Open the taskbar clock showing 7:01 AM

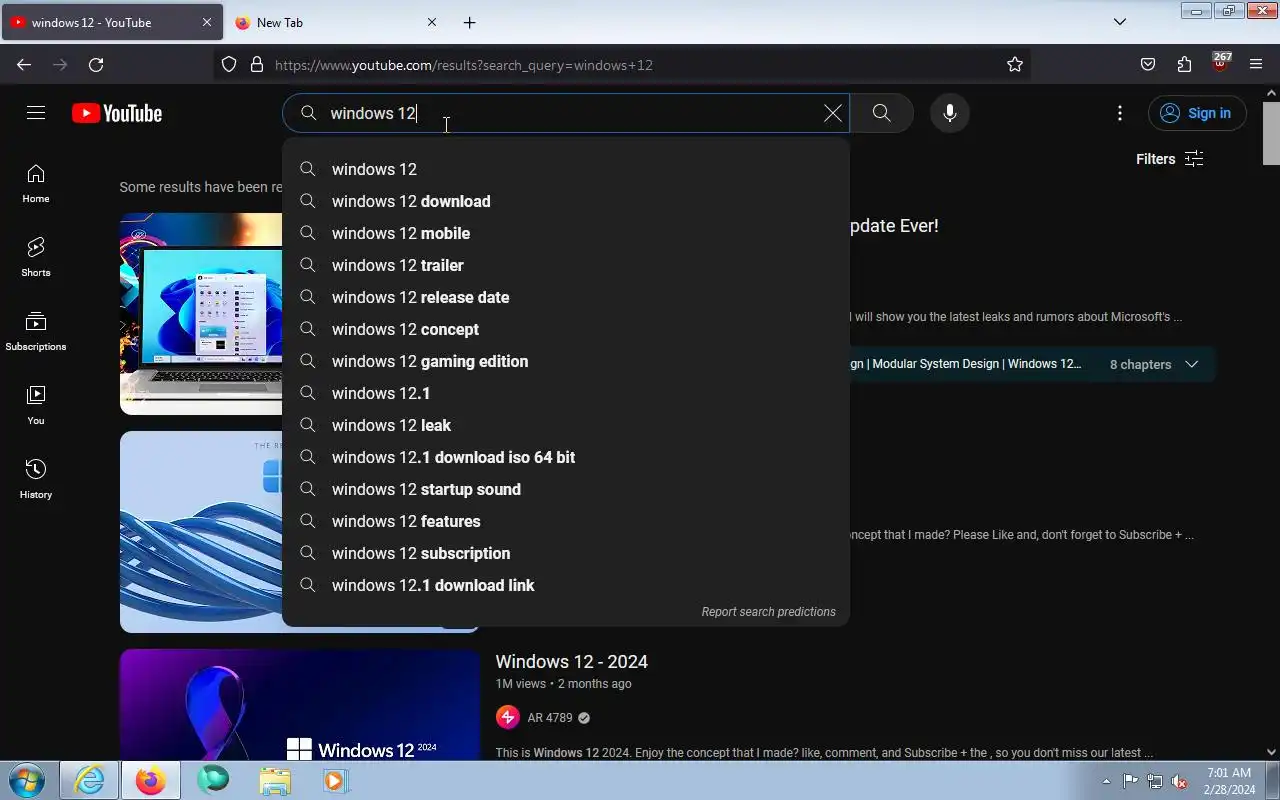[1229, 781]
